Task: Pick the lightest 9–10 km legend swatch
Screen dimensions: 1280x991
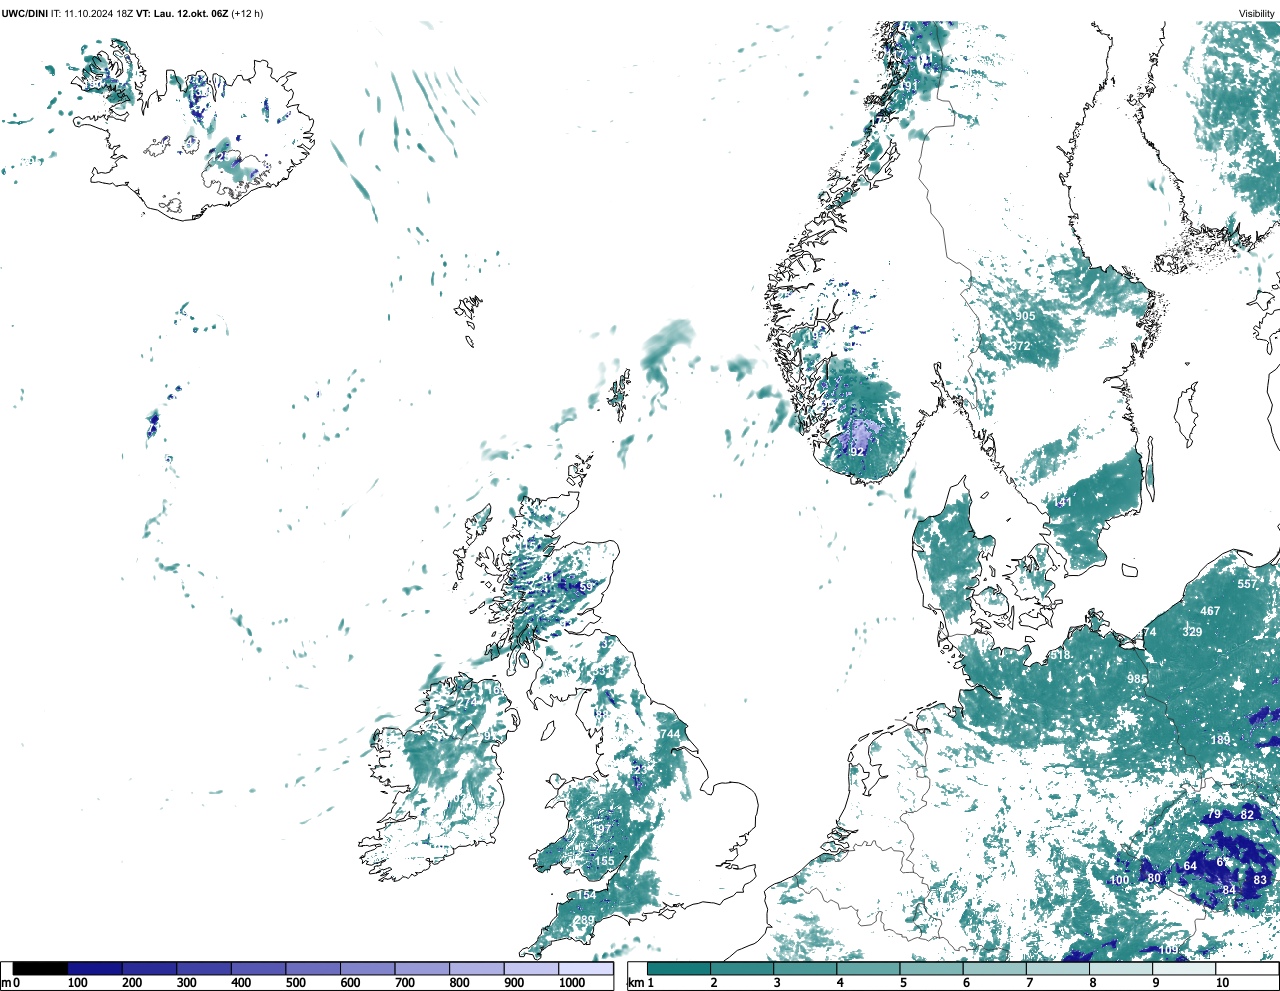Action: pos(1185,968)
